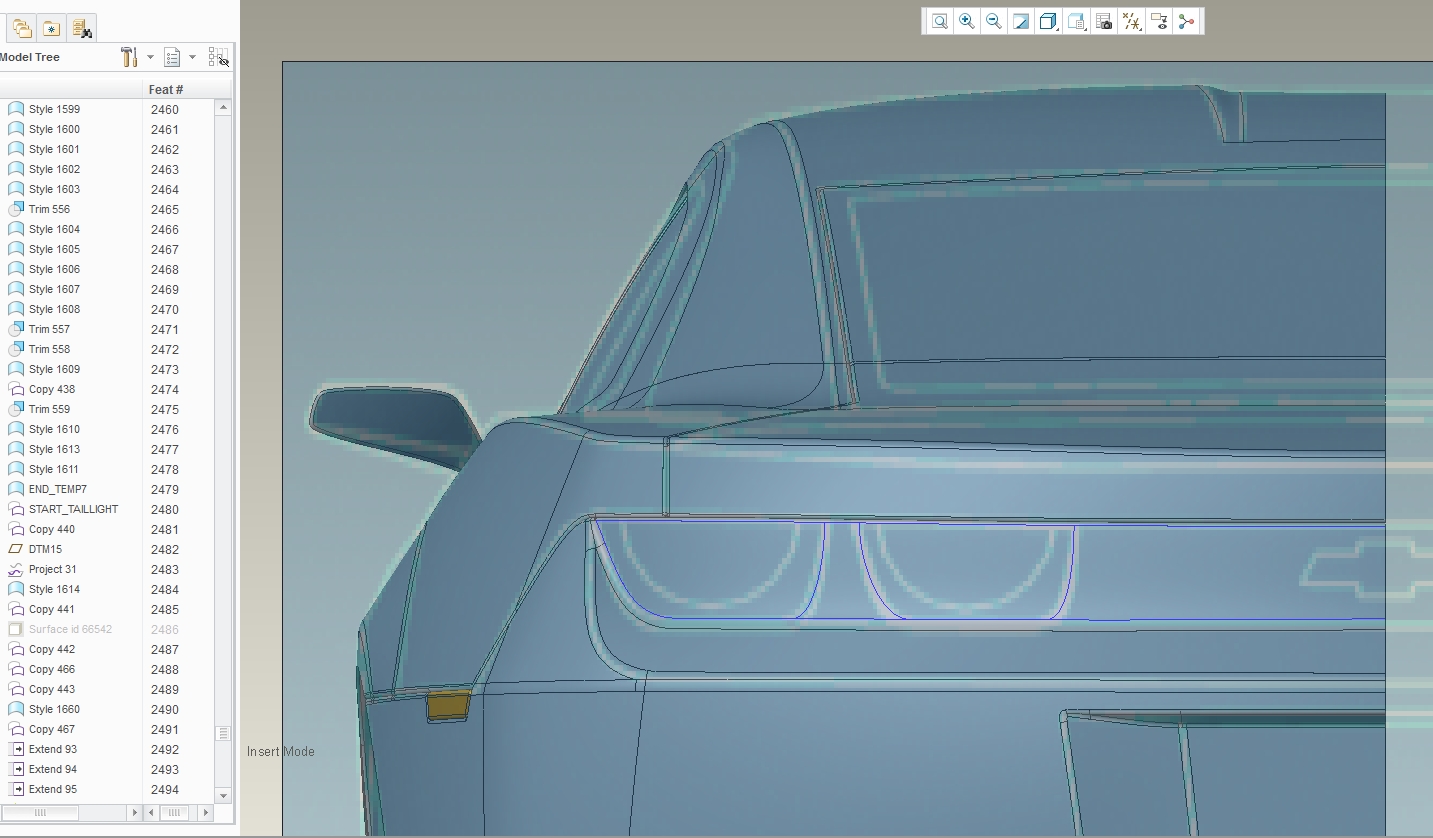Click the Style 1610 feature icon

16,429
